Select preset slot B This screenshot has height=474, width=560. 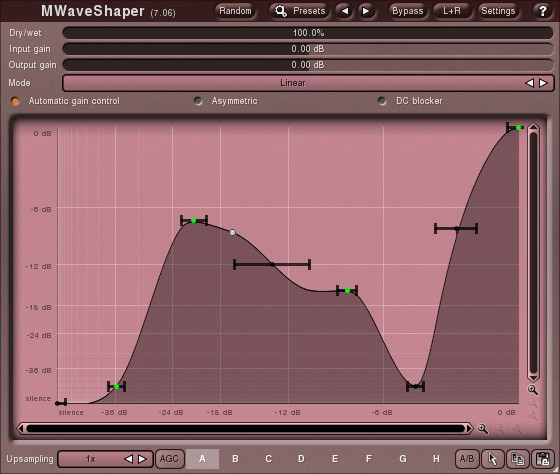[x=235, y=459]
